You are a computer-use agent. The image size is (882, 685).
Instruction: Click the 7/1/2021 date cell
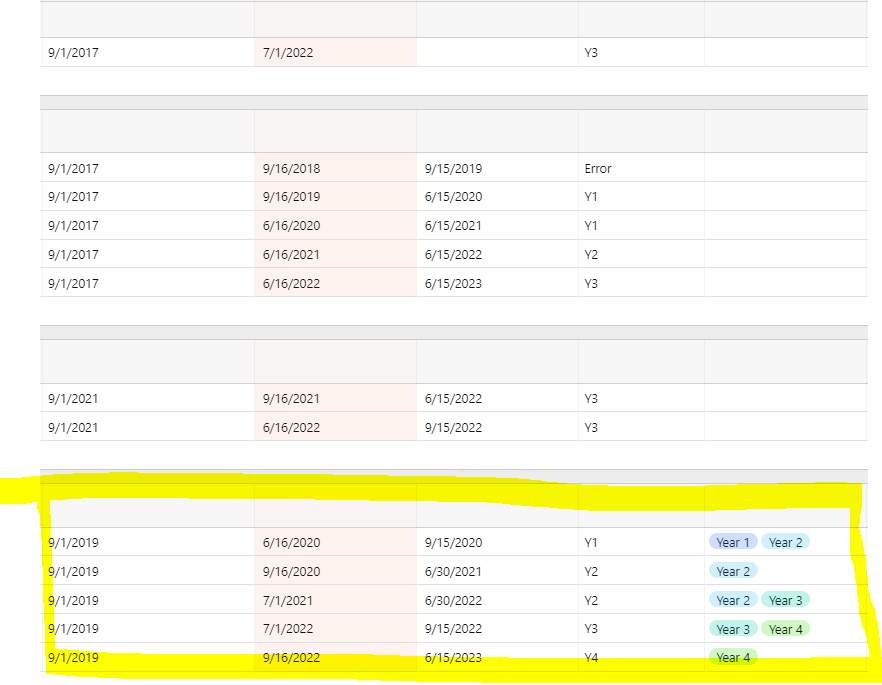pyautogui.click(x=335, y=600)
